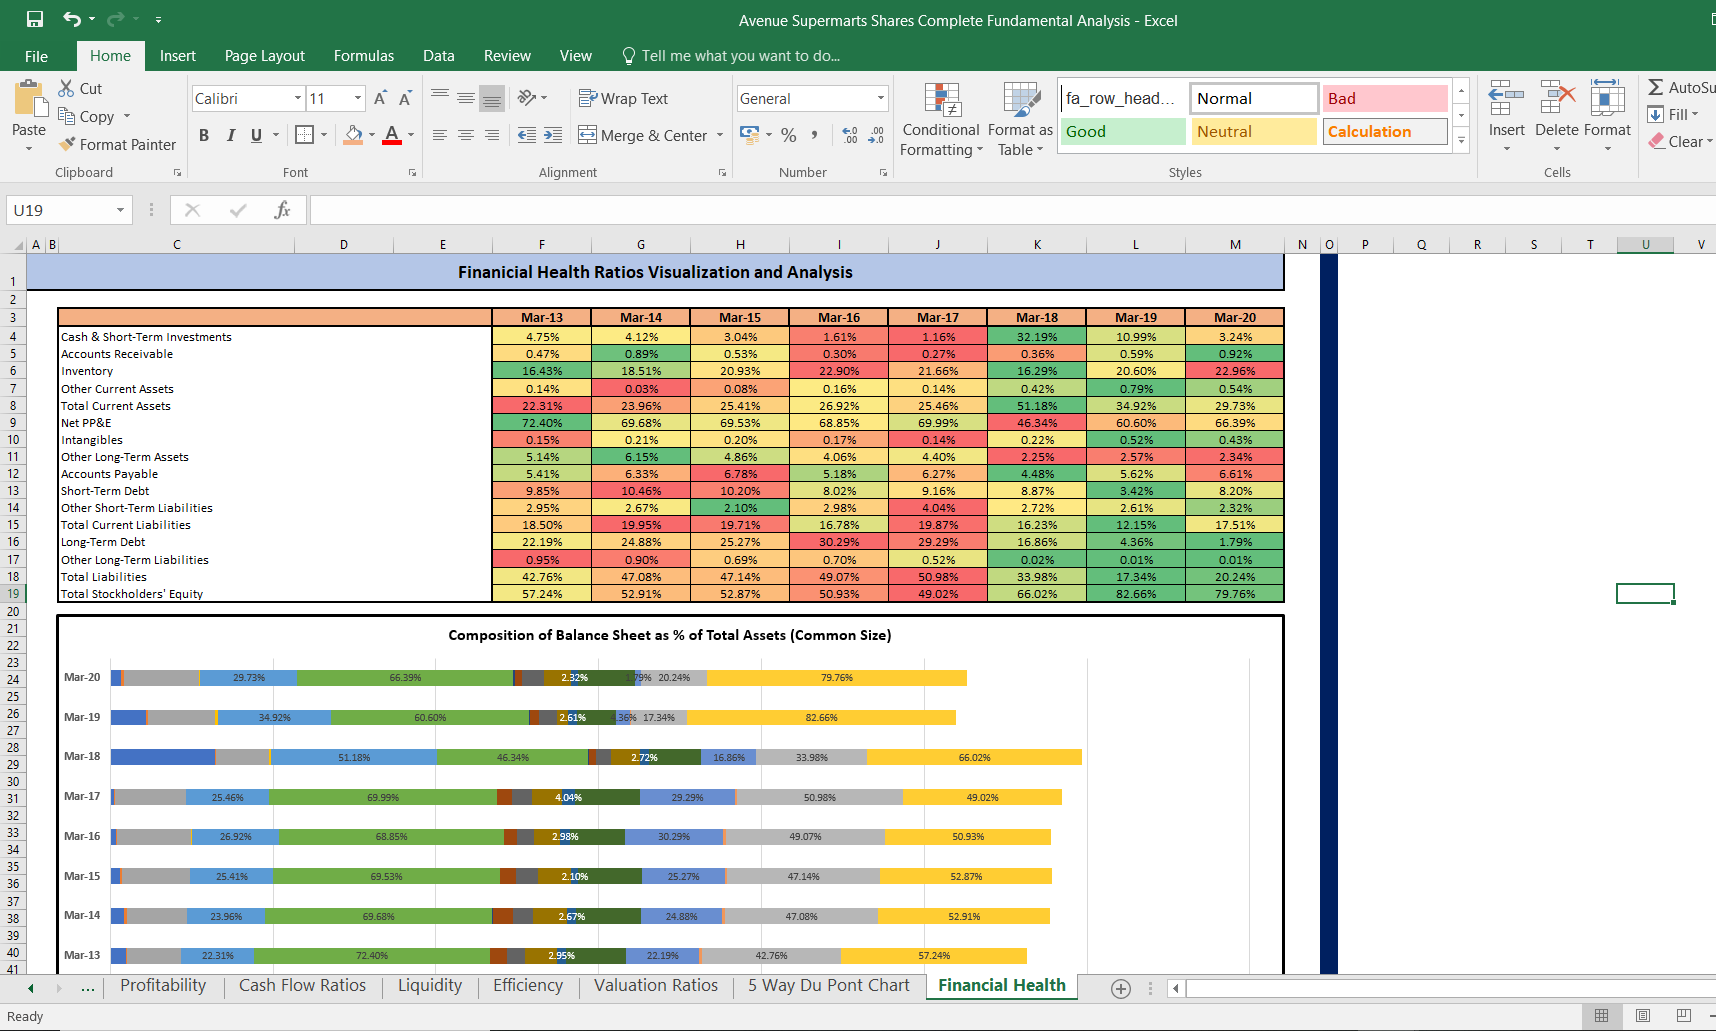This screenshot has width=1716, height=1031.
Task: Add a new sheet with the plus icon
Action: click(1121, 988)
